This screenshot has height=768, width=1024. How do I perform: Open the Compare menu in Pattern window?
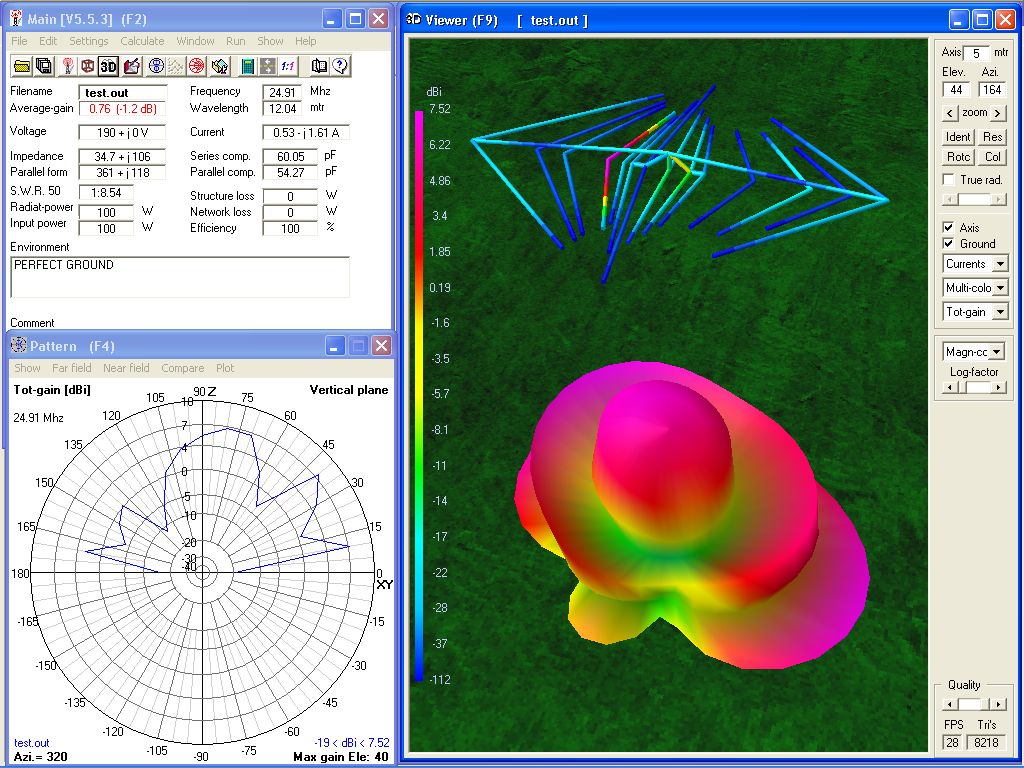182,368
